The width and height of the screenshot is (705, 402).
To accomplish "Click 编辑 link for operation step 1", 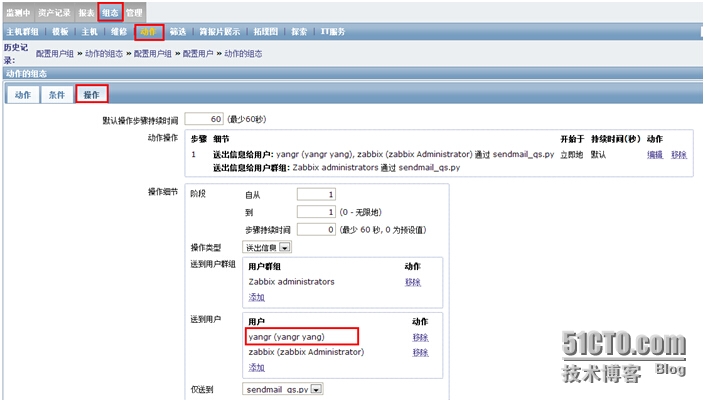I will [655, 155].
